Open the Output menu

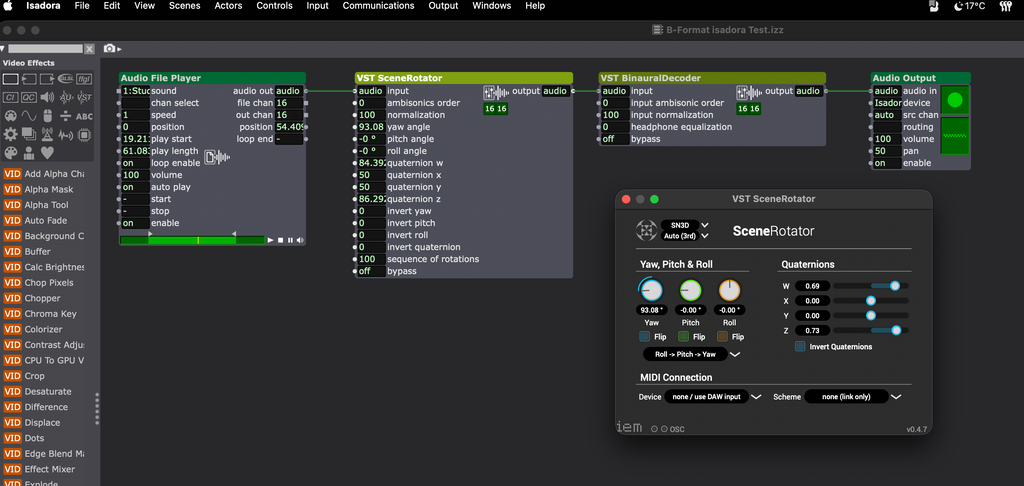[x=443, y=6]
